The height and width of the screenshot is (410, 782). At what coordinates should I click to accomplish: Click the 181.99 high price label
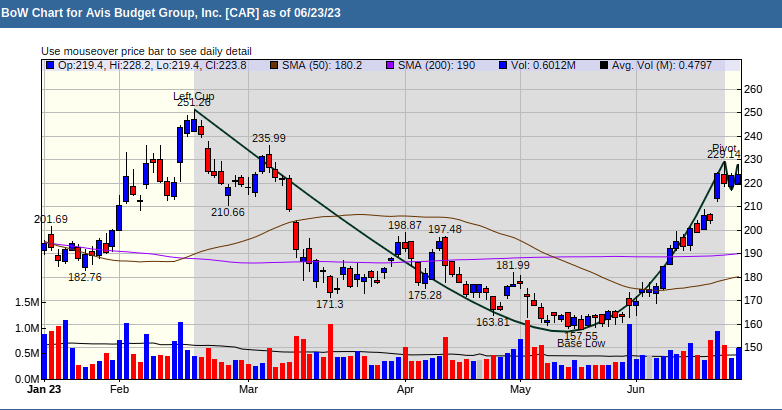[513, 265]
